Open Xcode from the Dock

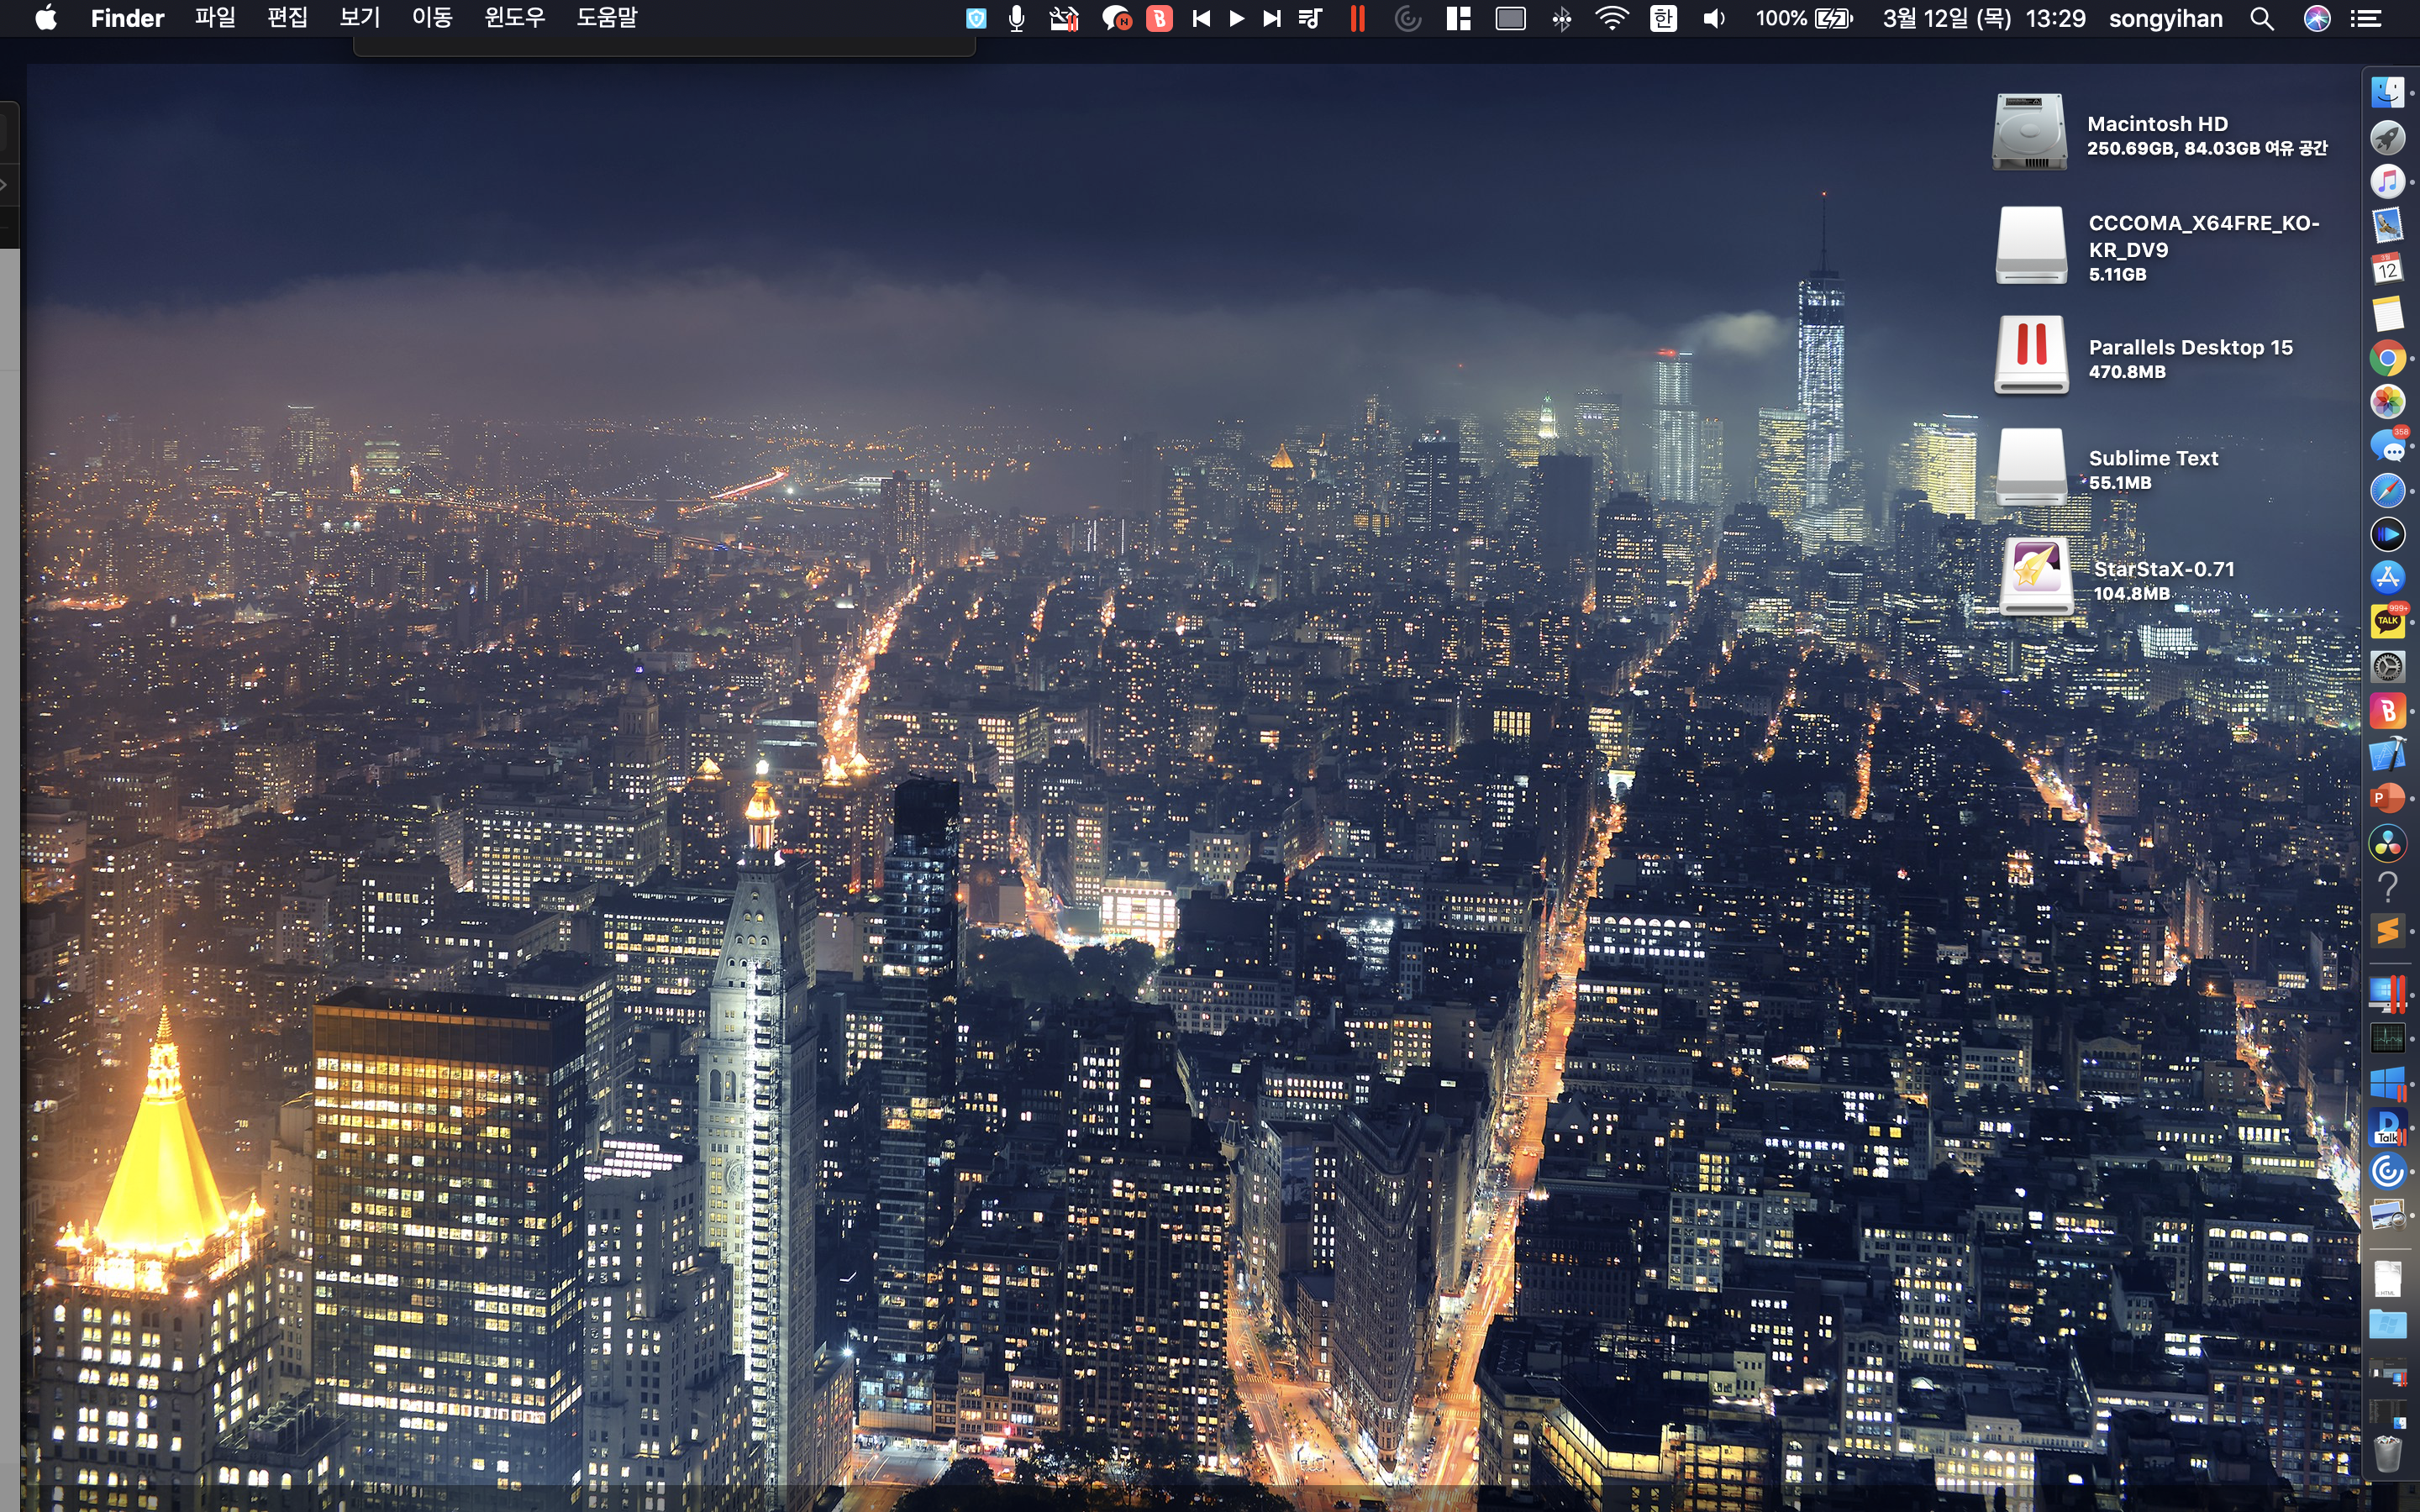(2387, 754)
